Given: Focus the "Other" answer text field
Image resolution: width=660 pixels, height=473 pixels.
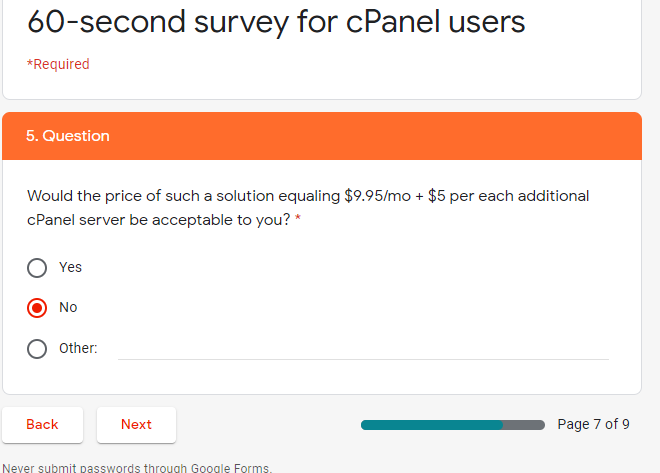Looking at the screenshot, I should (x=362, y=348).
